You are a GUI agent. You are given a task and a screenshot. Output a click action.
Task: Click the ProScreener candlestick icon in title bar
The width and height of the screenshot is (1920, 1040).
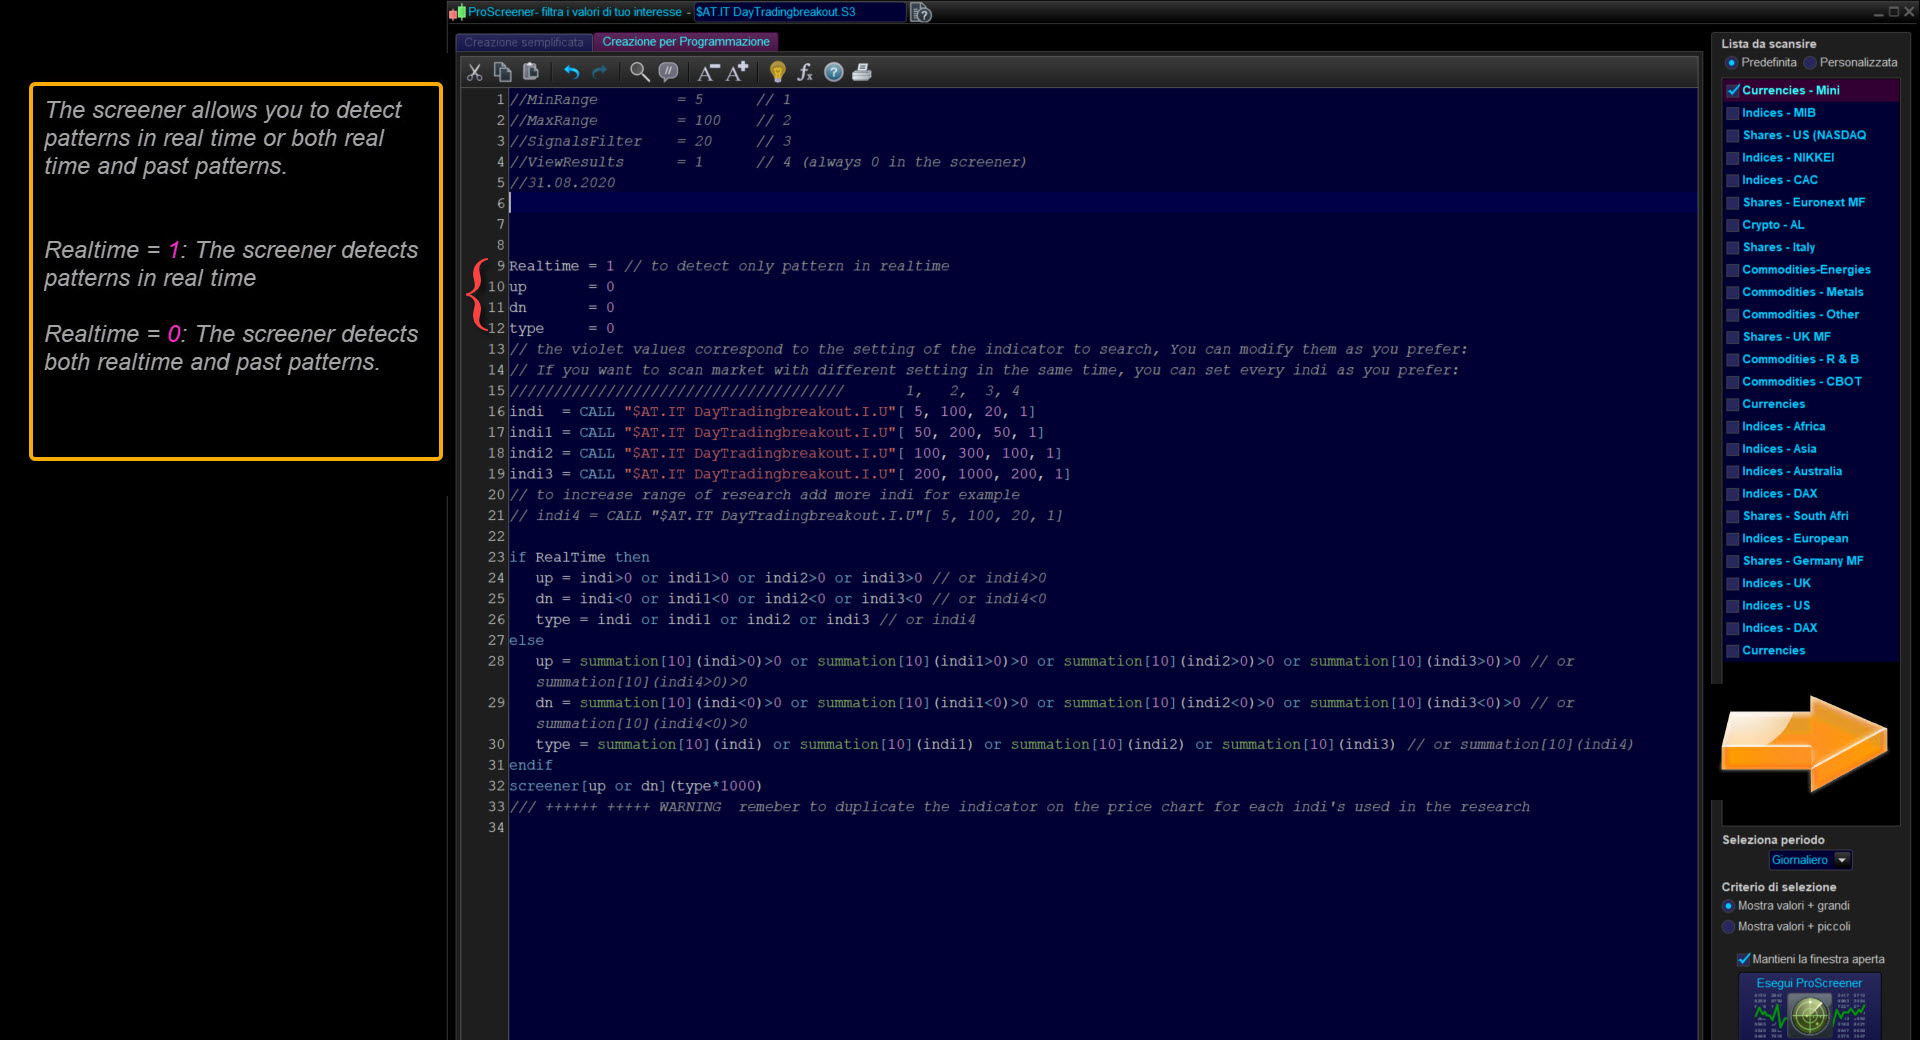457,12
